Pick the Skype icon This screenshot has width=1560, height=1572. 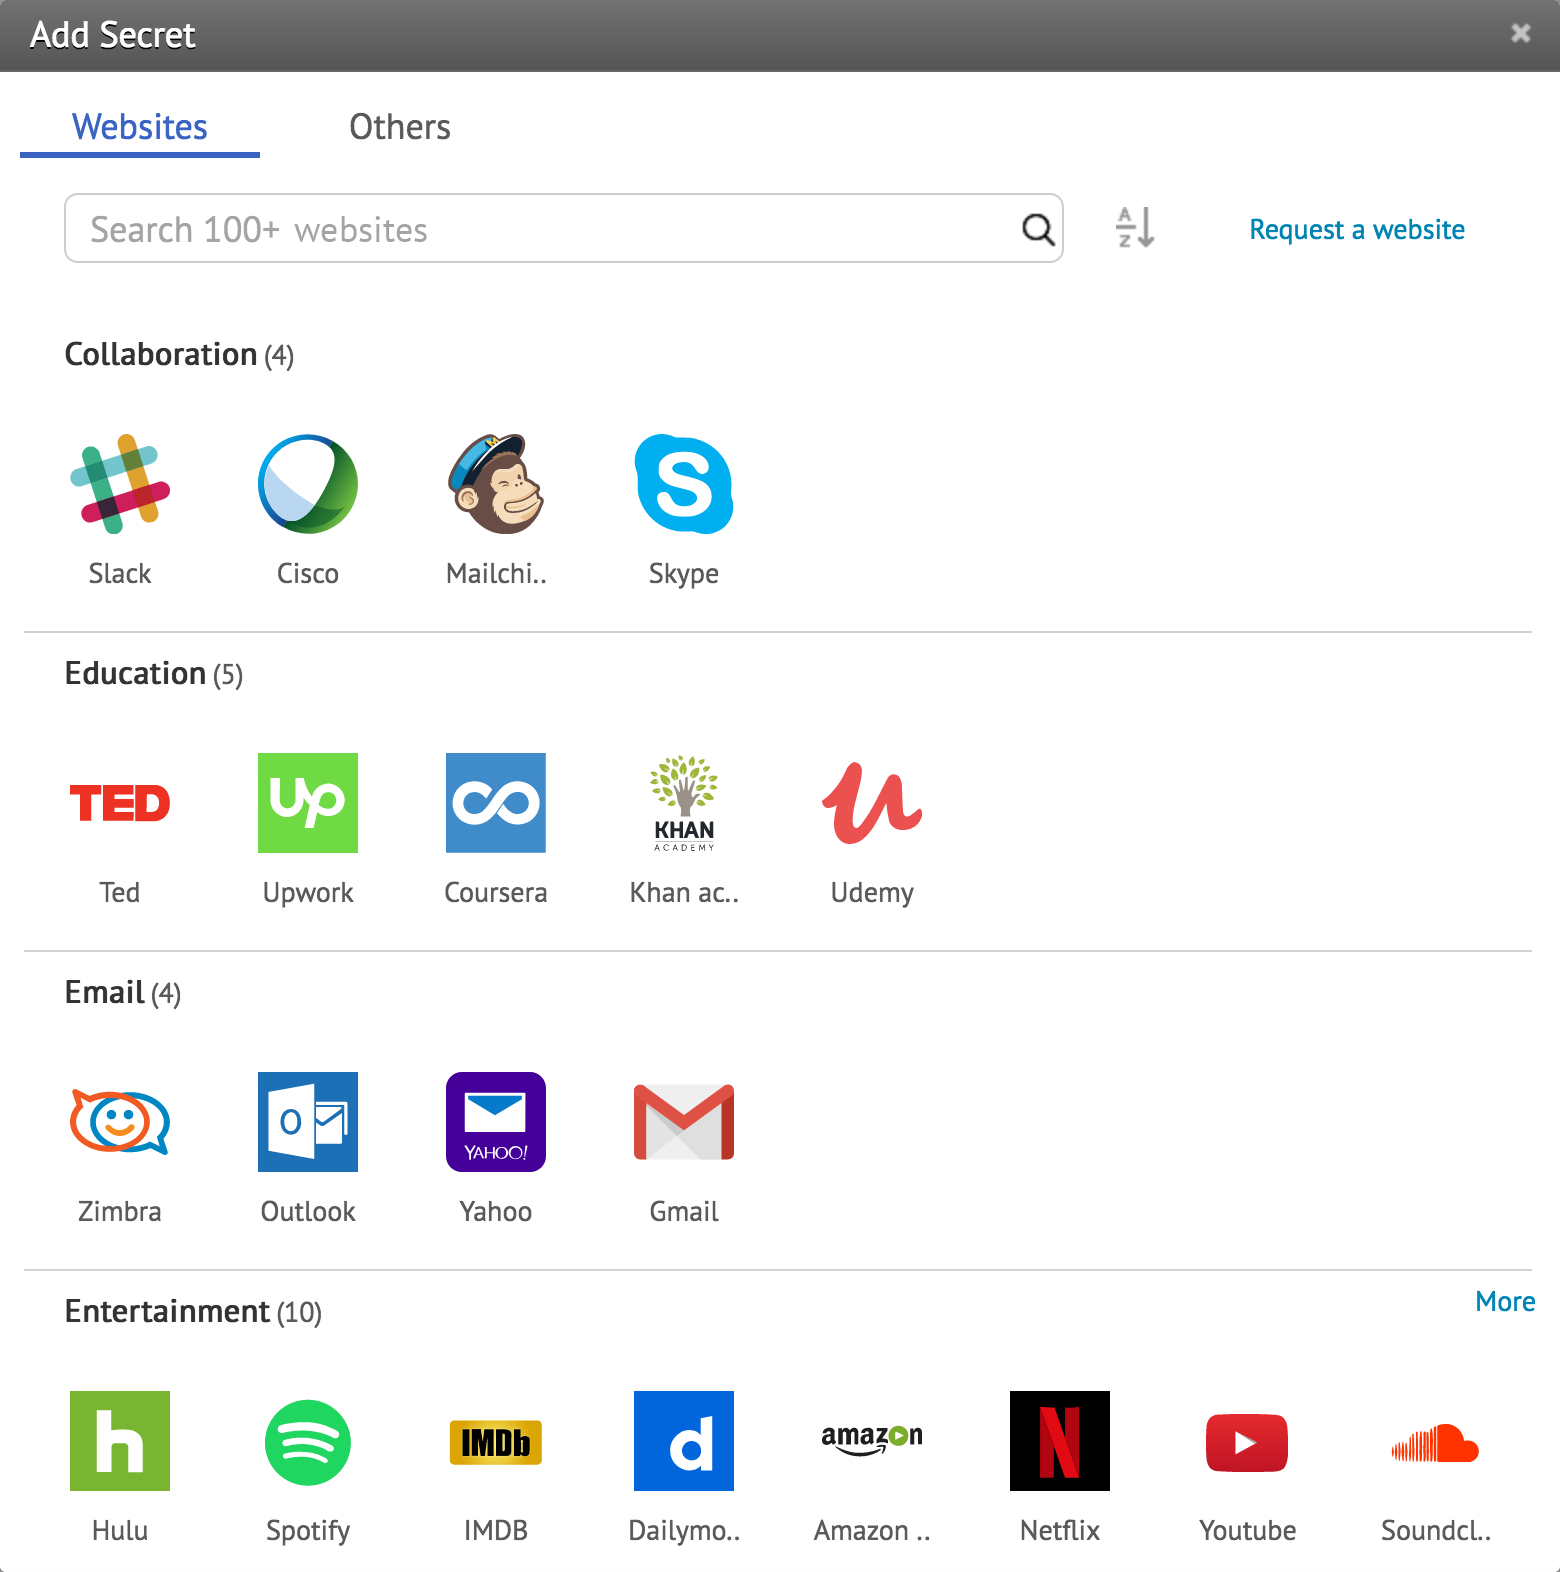pyautogui.click(x=684, y=484)
